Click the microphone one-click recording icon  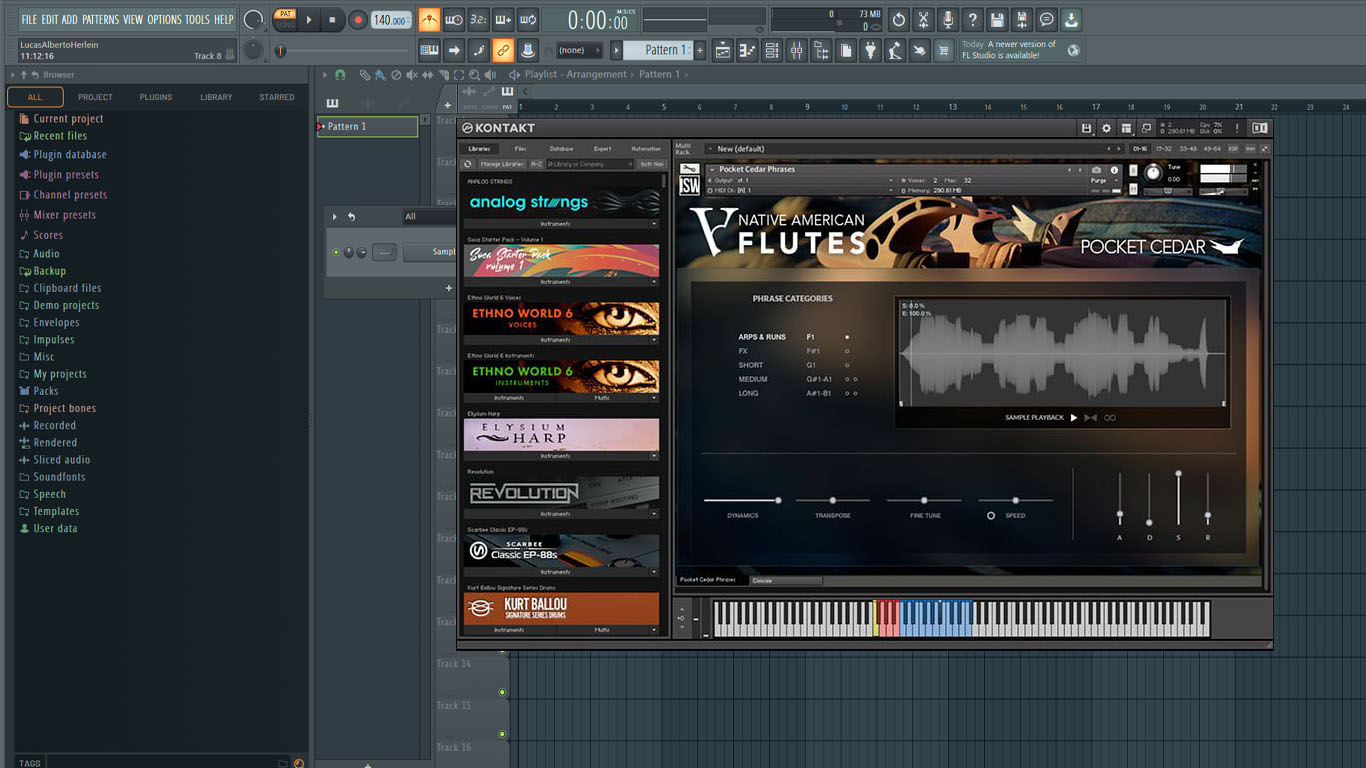tap(947, 19)
